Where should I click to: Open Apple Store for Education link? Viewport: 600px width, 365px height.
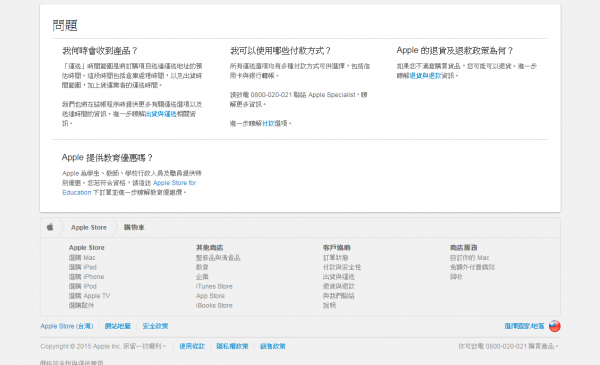pyautogui.click(x=129, y=187)
